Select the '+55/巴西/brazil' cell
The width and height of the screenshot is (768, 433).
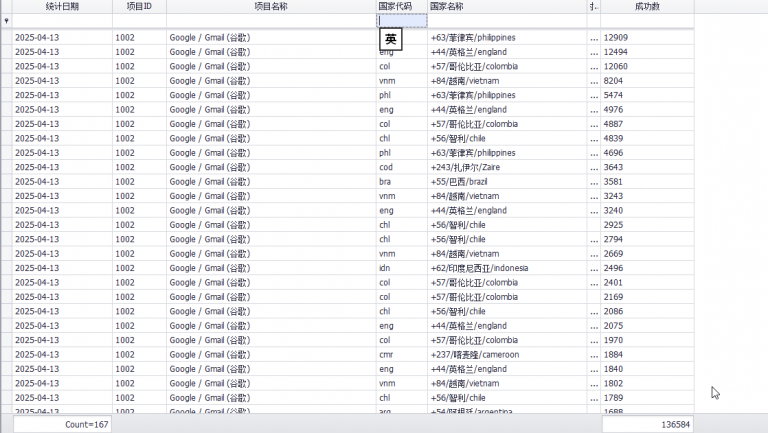(x=507, y=182)
